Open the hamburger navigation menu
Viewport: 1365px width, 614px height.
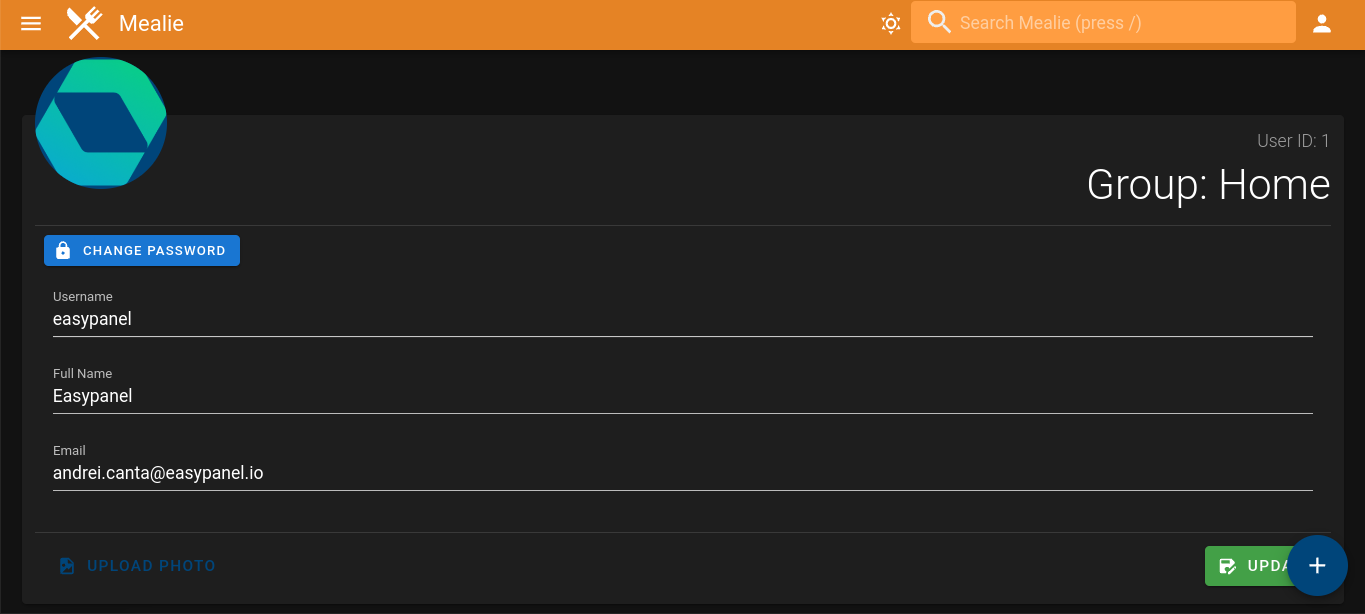tap(31, 23)
